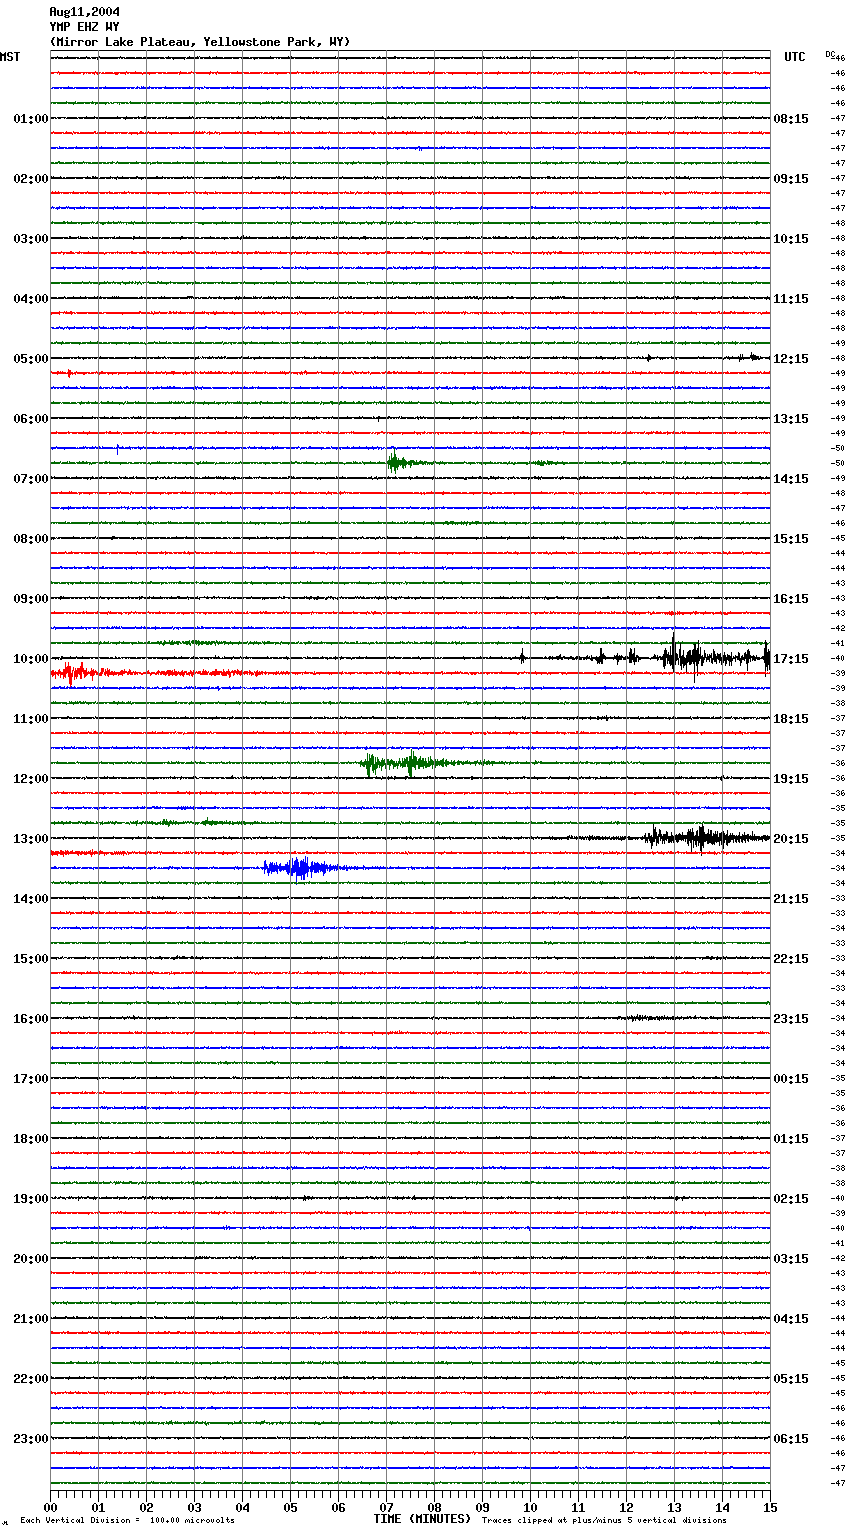This screenshot has height=1534, width=850.
Task: Click the 00:15 UTC time label
Action: click(x=791, y=1079)
